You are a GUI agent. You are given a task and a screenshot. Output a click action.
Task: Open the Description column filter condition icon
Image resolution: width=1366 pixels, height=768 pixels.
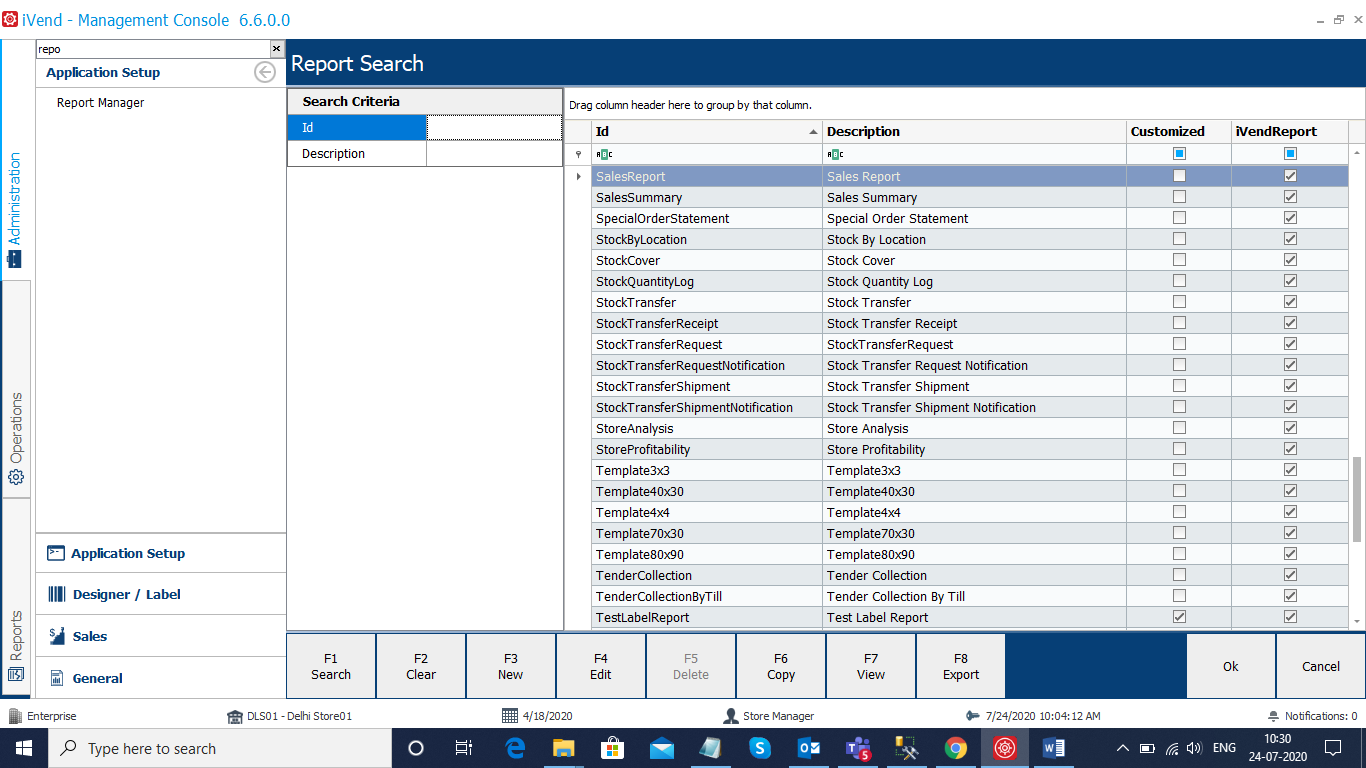pyautogui.click(x=835, y=154)
